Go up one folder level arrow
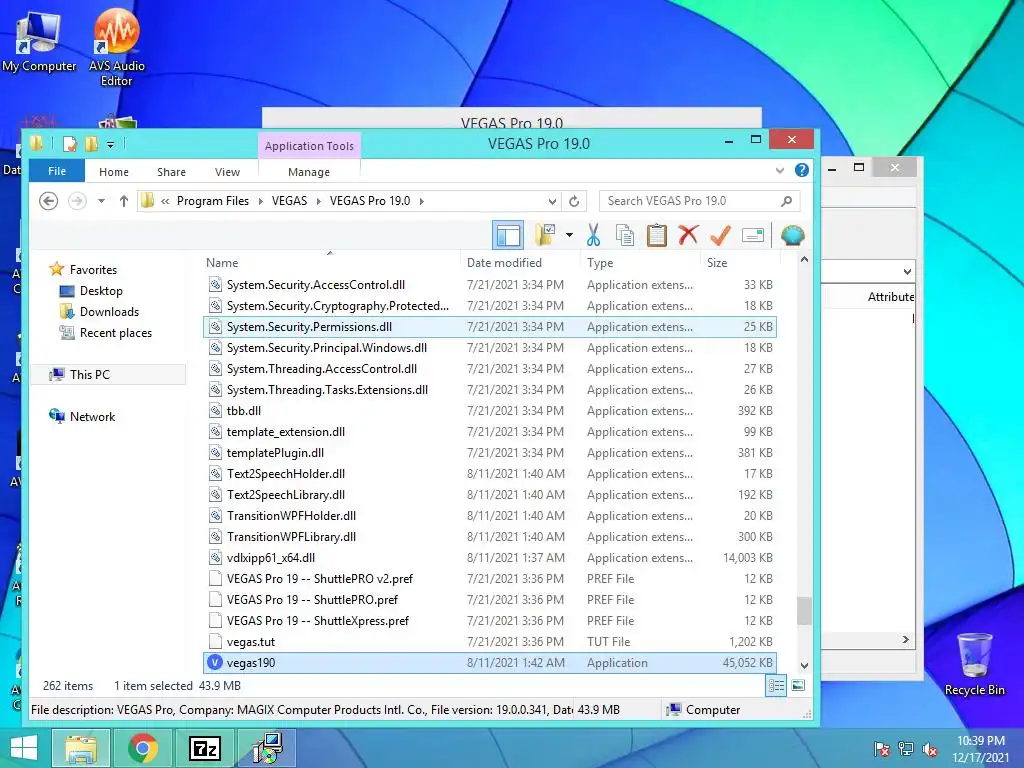Image resolution: width=1024 pixels, height=768 pixels. pyautogui.click(x=123, y=201)
